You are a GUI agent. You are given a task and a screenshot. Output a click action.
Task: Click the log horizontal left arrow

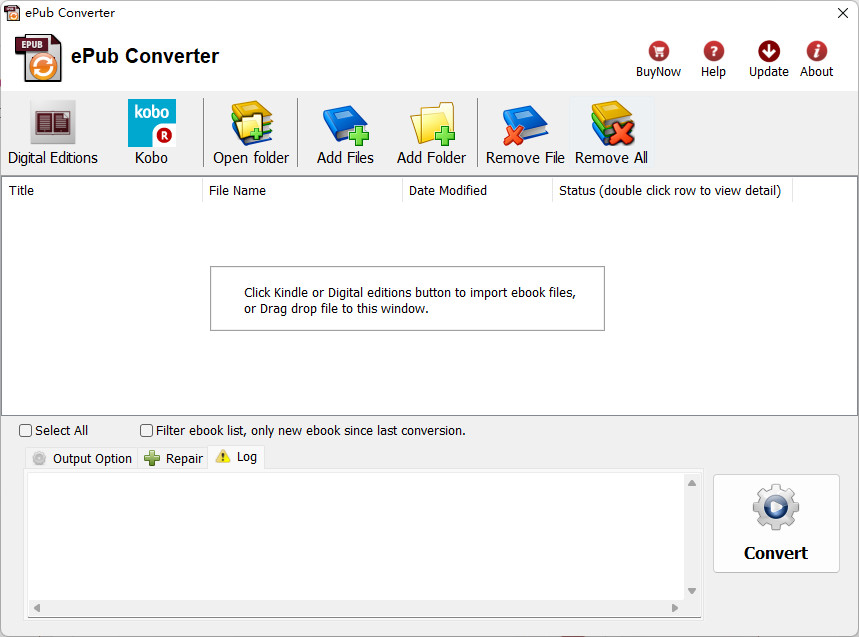37,608
